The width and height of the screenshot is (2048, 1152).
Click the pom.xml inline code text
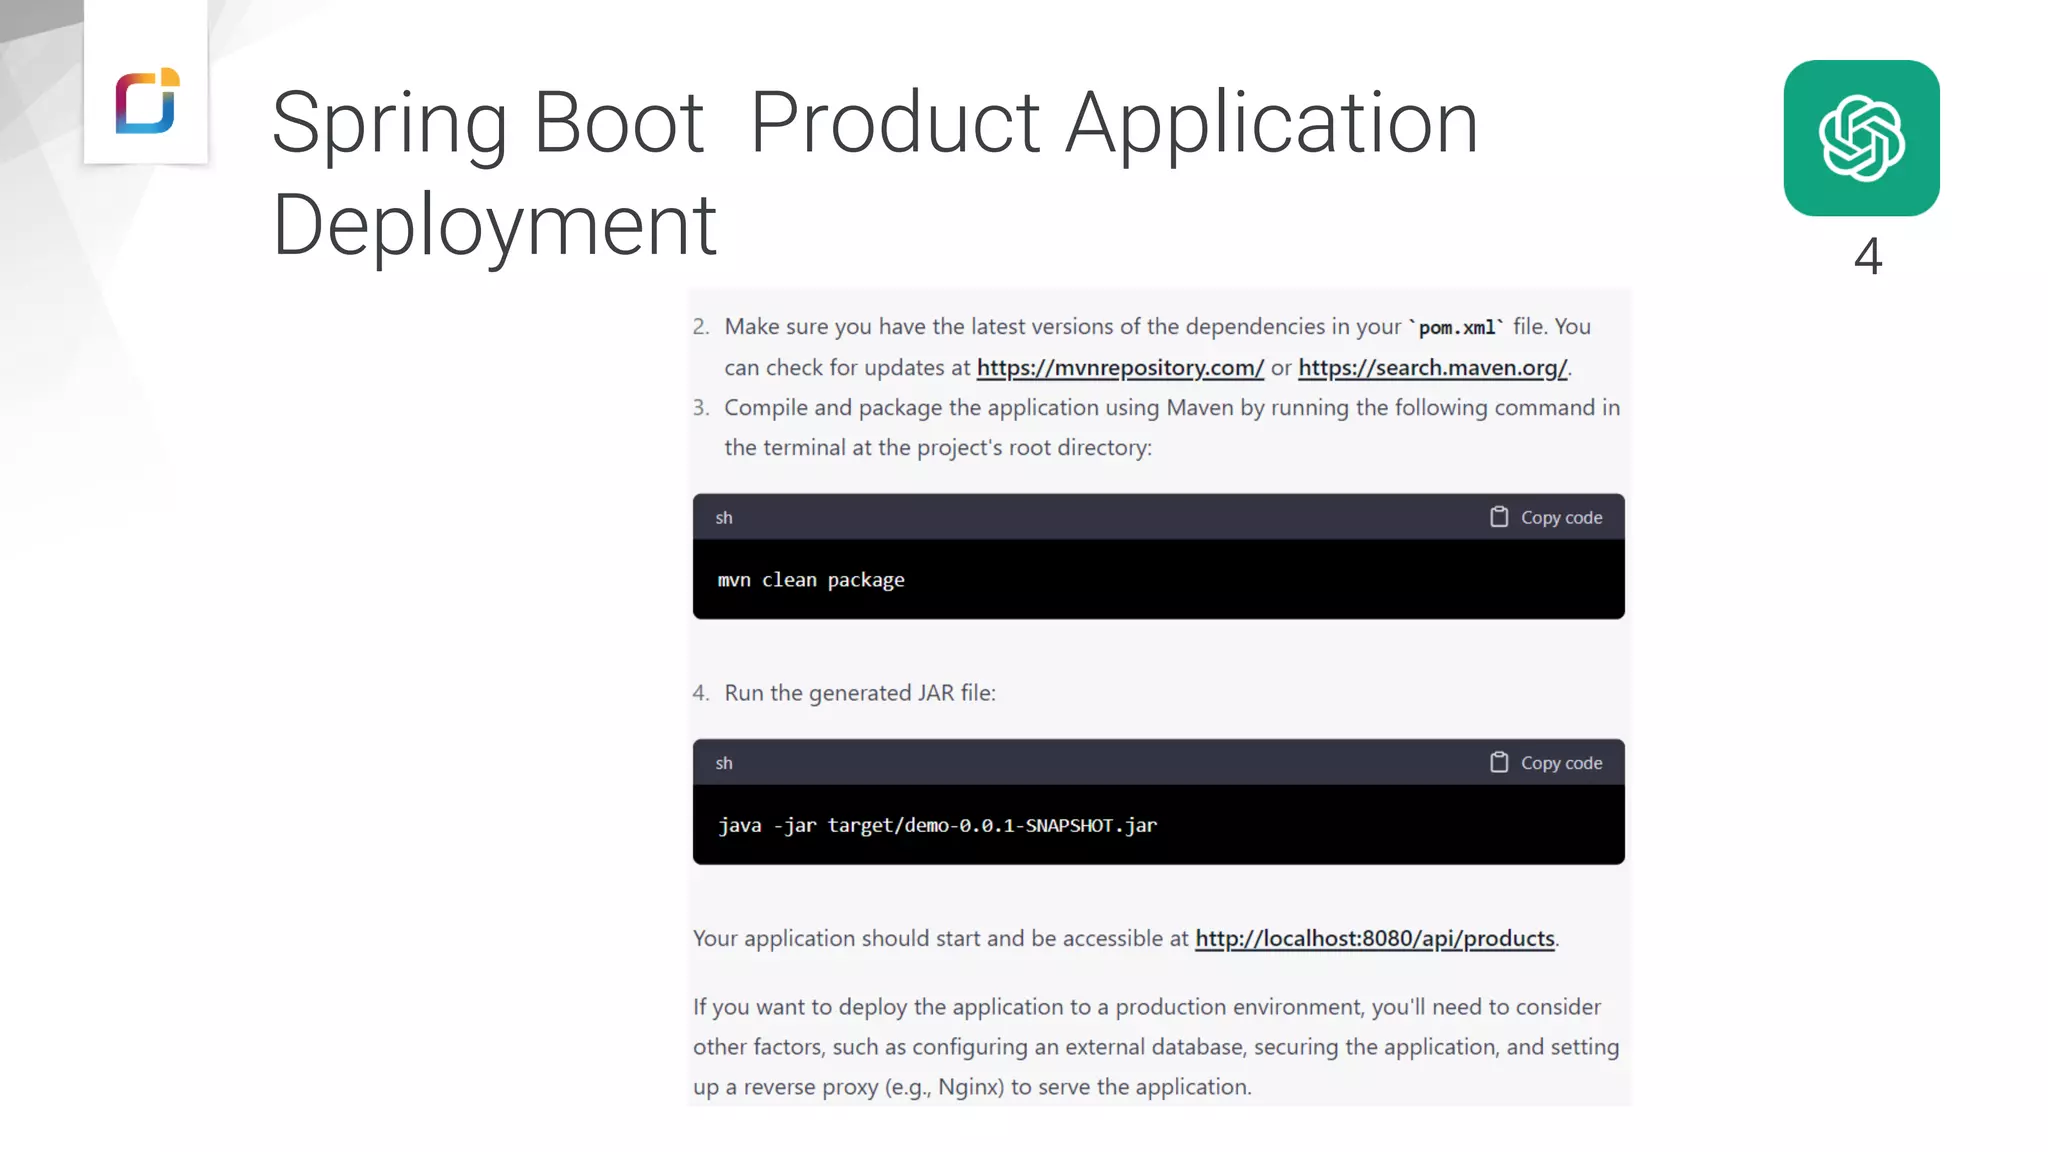pos(1456,328)
